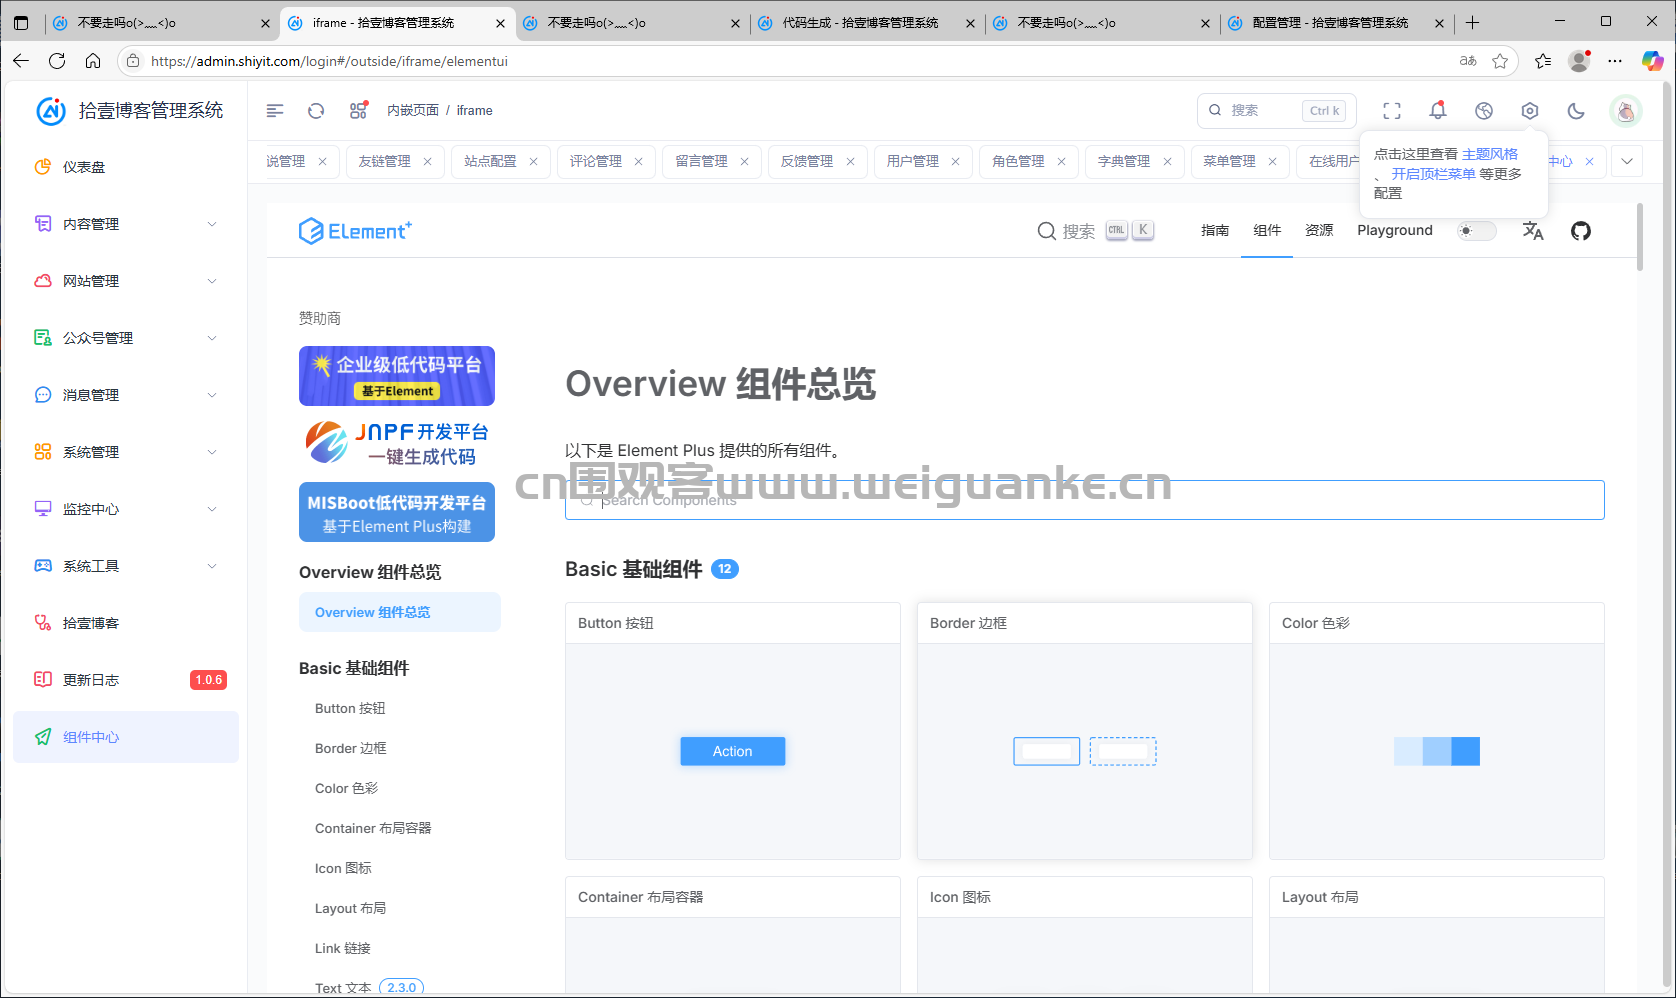Click the 企业级低代码平台 sponsor banner

point(397,376)
